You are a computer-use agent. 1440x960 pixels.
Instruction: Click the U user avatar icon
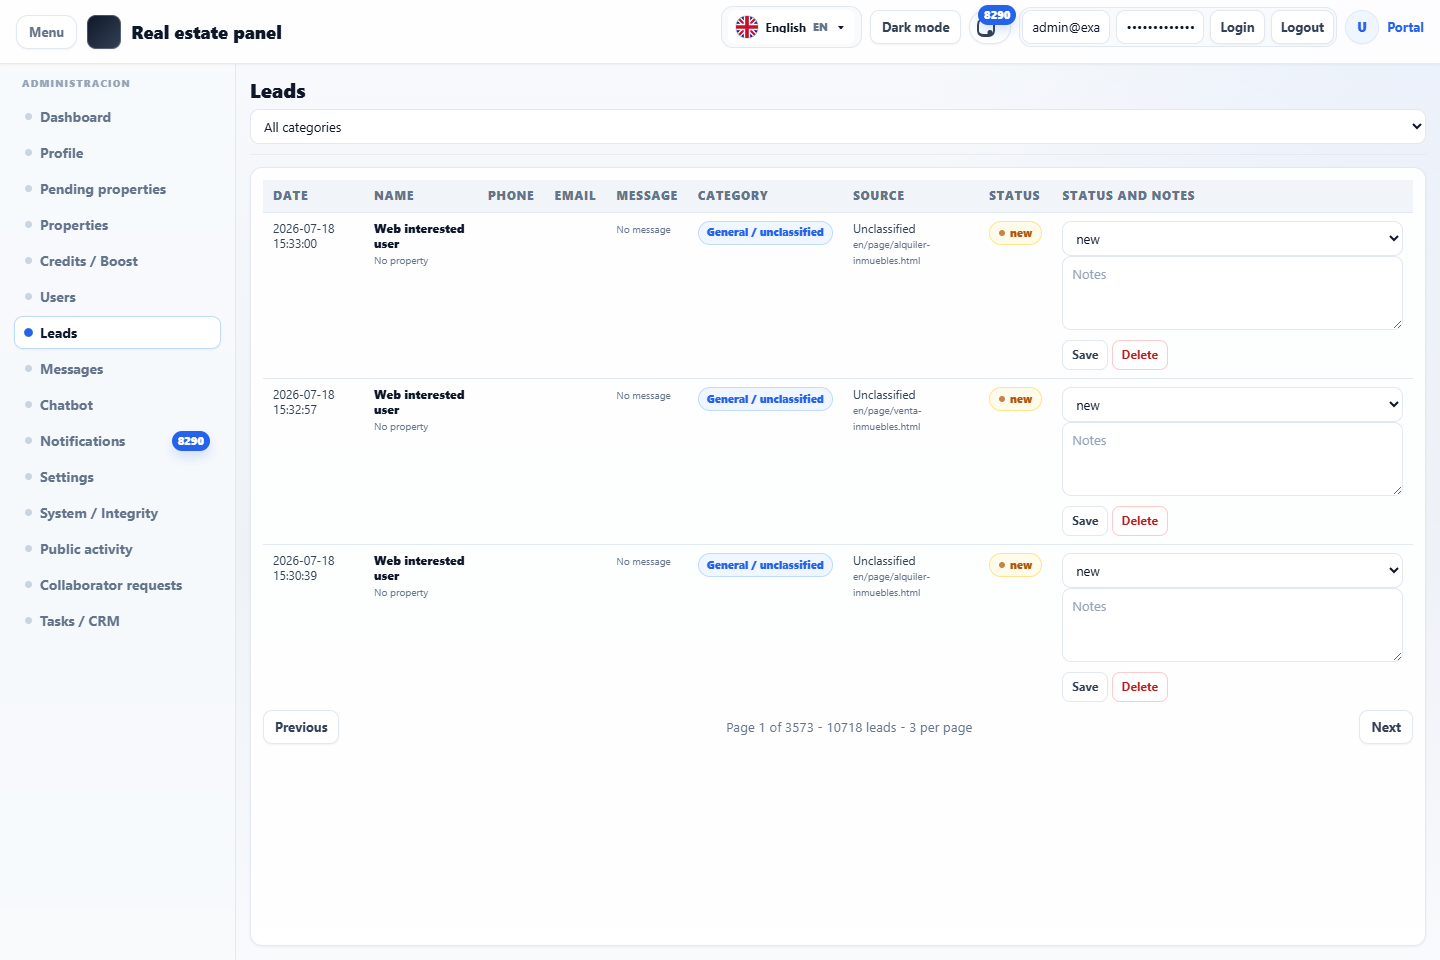[x=1361, y=27]
